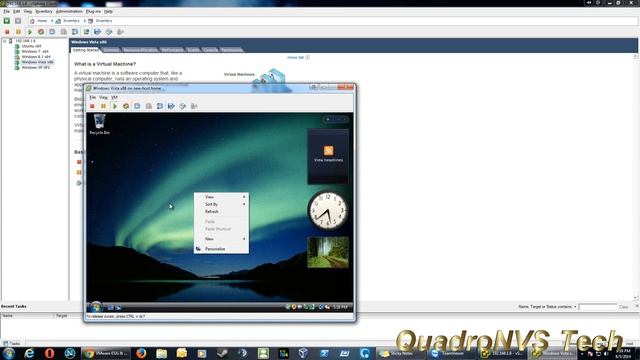This screenshot has width=640, height=360.
Task: Click the clock gadget on Vista sidebar
Action: 328,211
